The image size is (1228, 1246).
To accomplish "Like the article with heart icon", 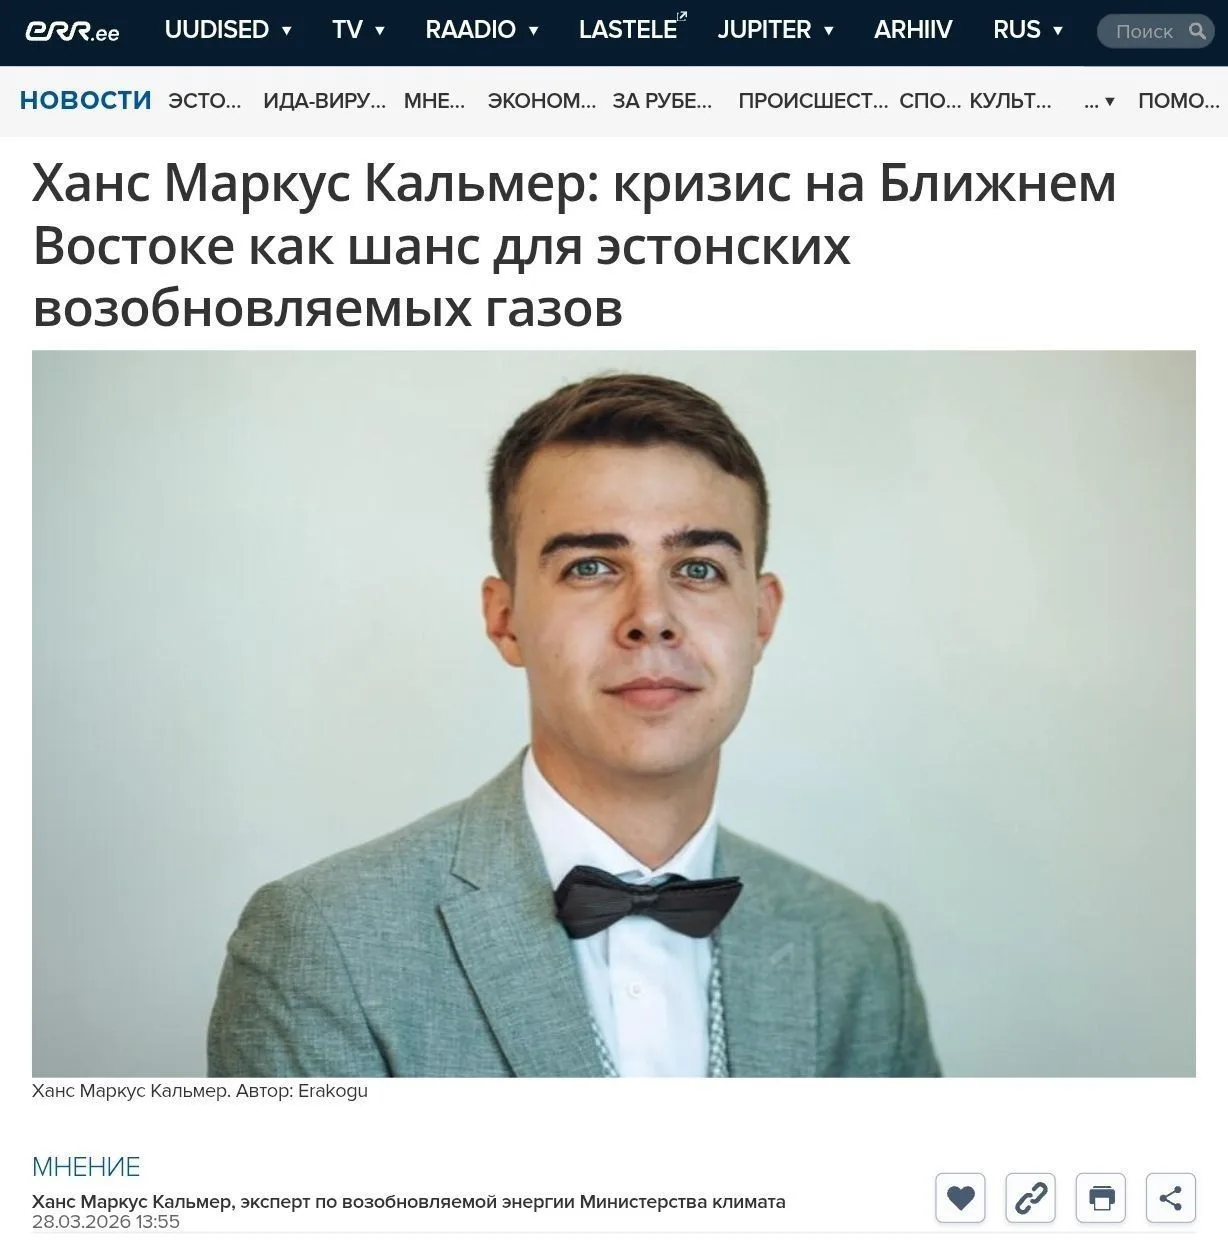I will tap(960, 1197).
